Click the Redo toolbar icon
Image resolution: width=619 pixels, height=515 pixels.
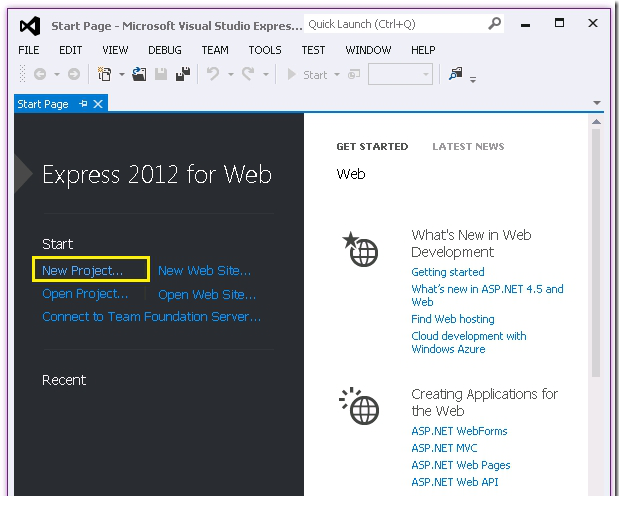coord(248,74)
